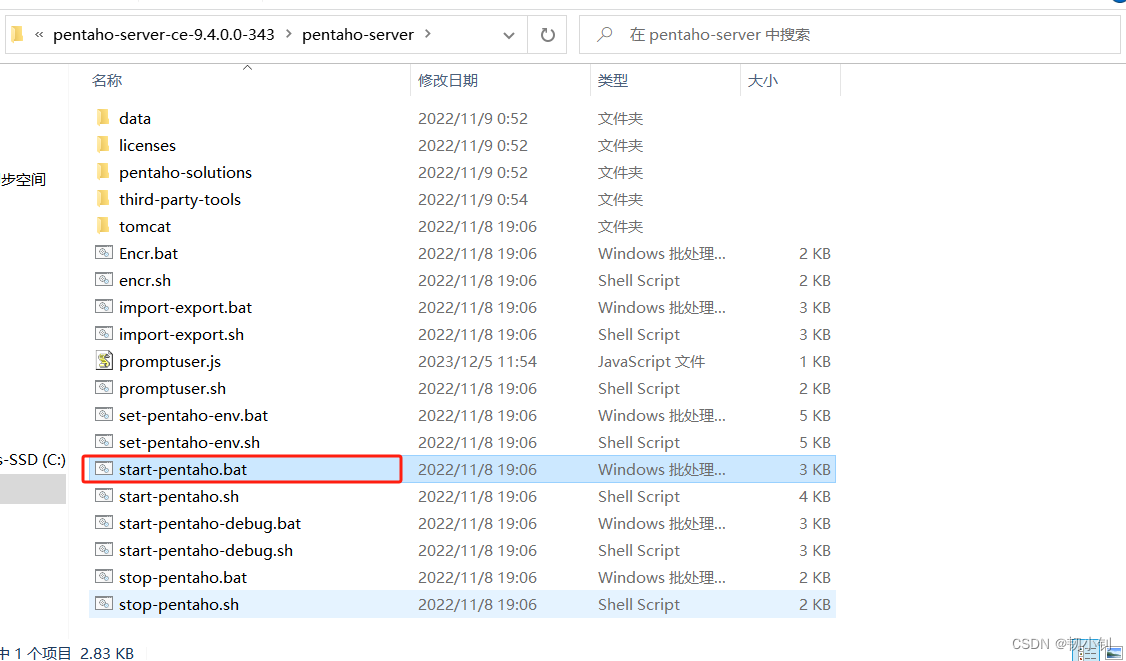Click the start-pentaho-debug.sh file icon

click(104, 550)
